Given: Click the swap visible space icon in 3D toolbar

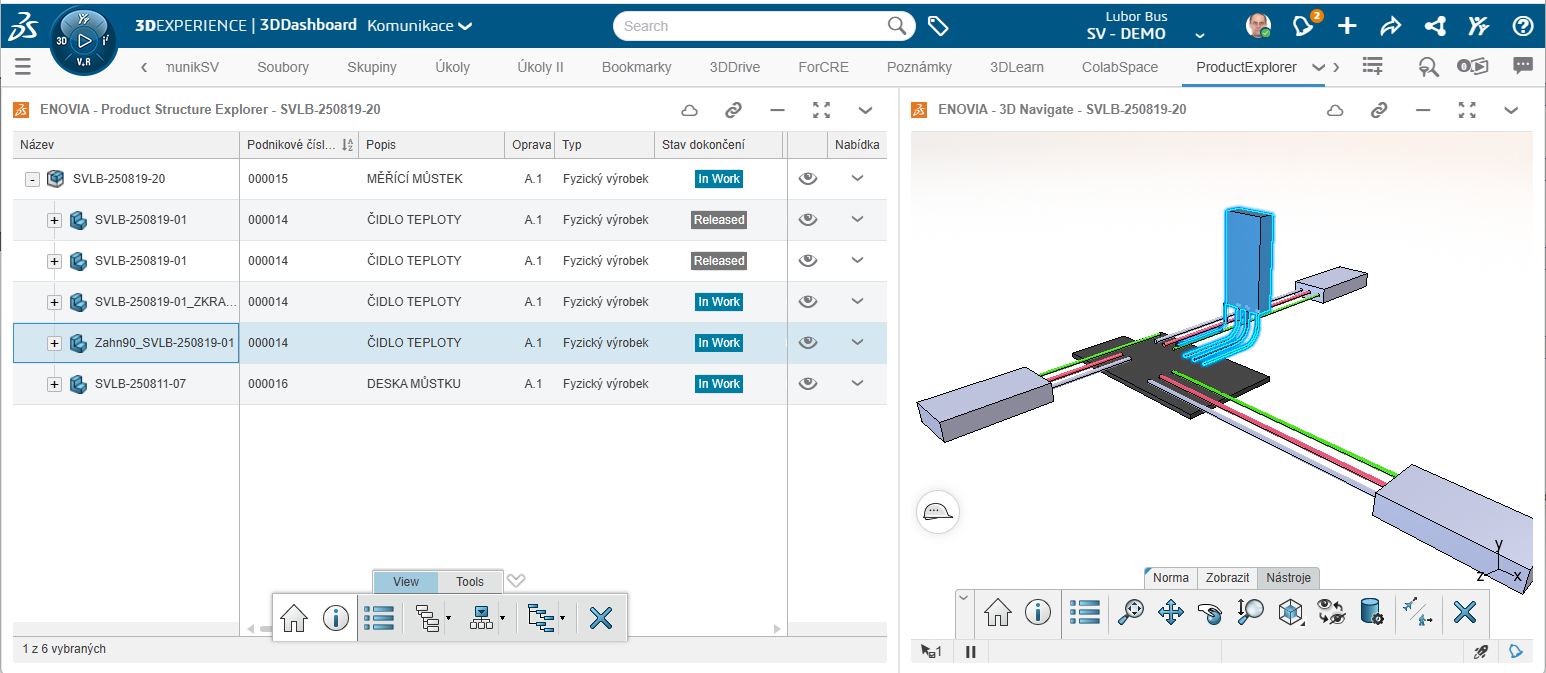Looking at the screenshot, I should (1331, 612).
